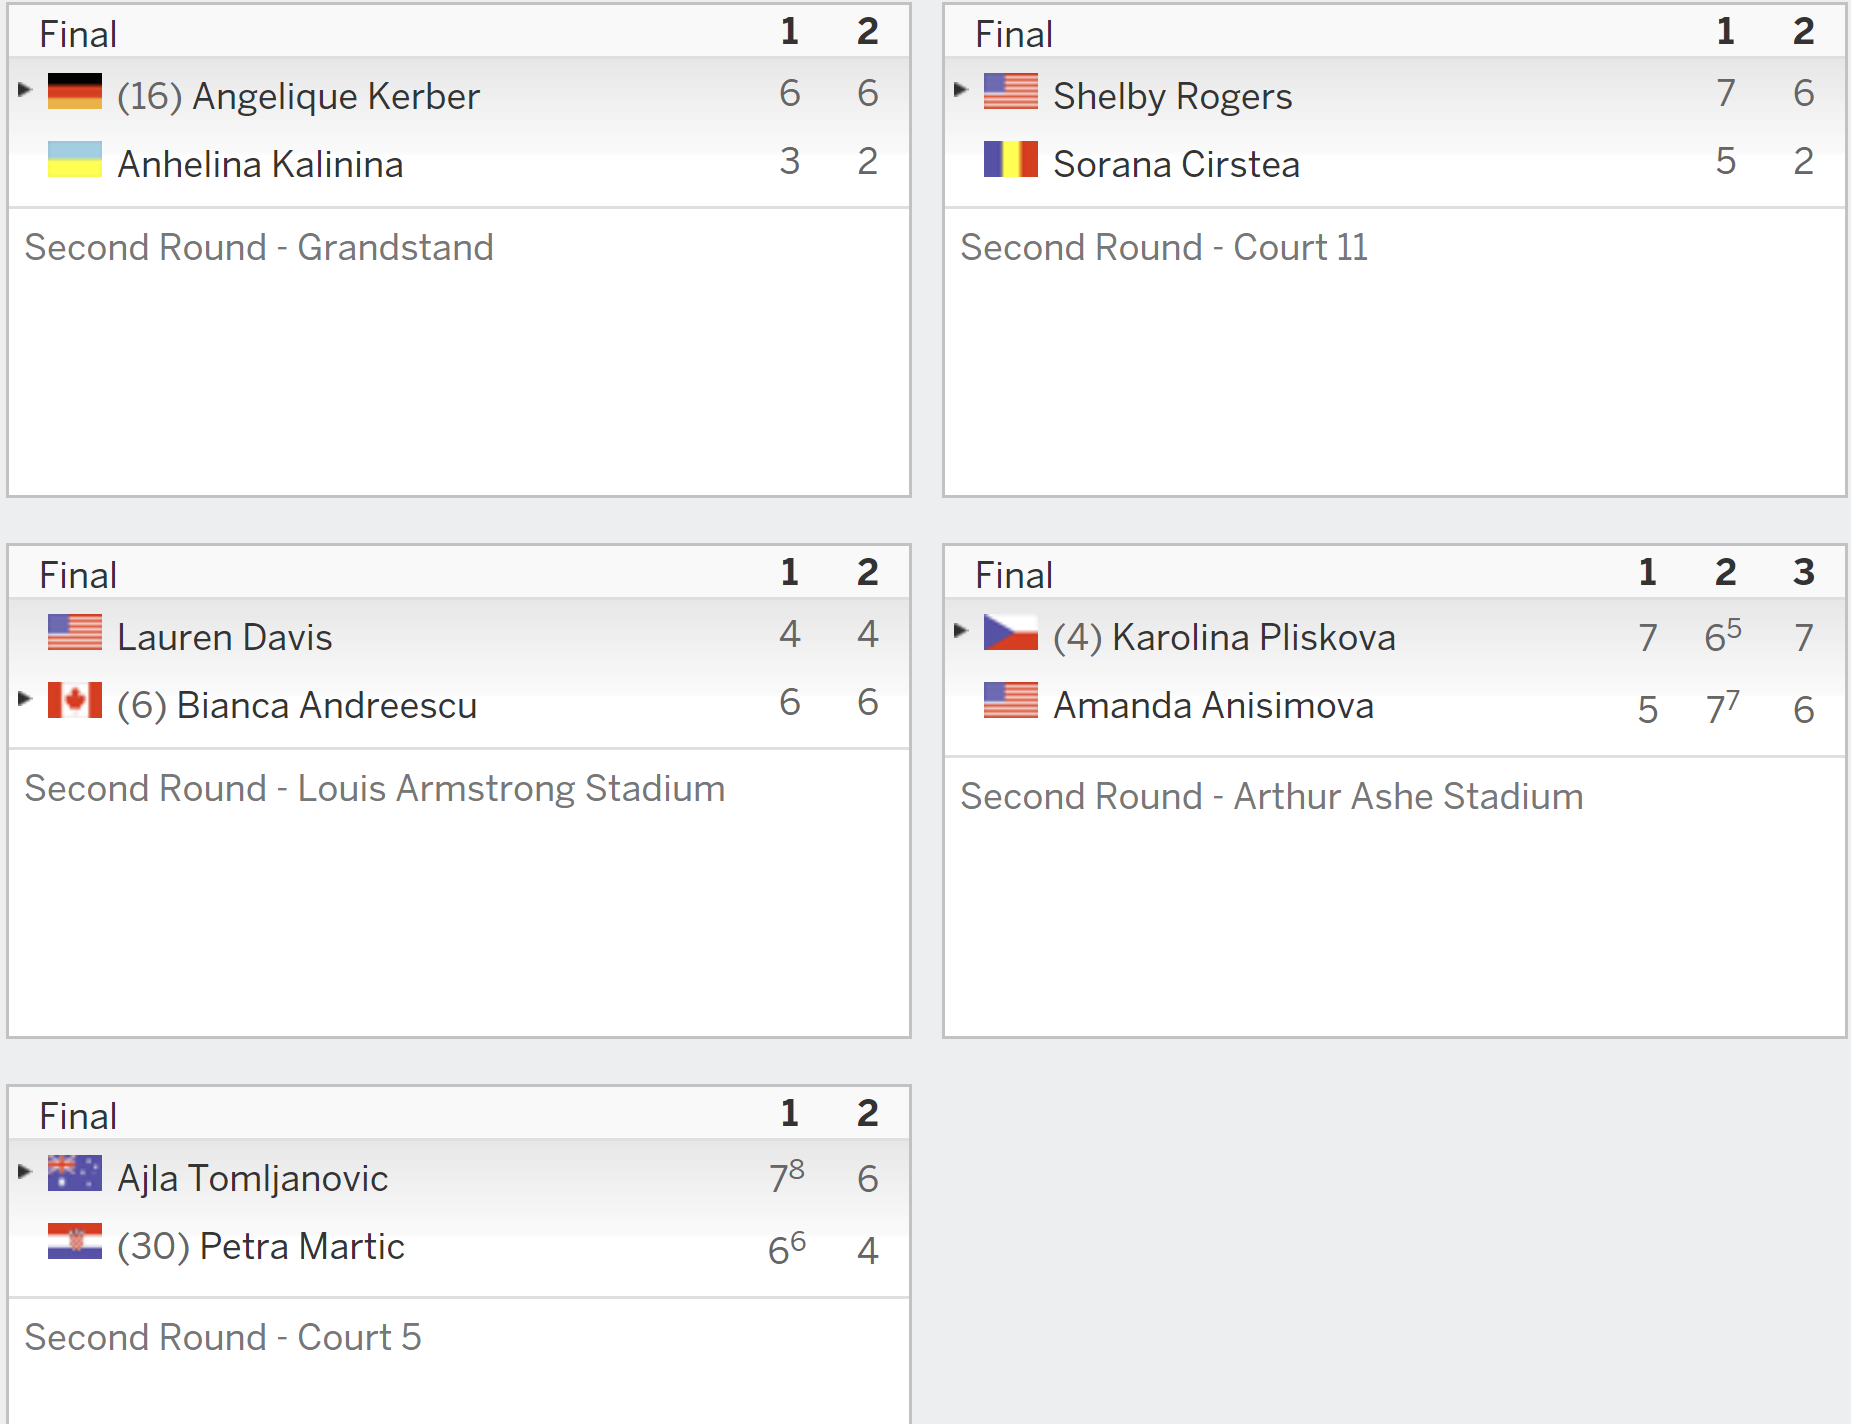This screenshot has width=1851, height=1424.
Task: Click the Canadian flag beside Bianca Andreescu
Action: 75,700
